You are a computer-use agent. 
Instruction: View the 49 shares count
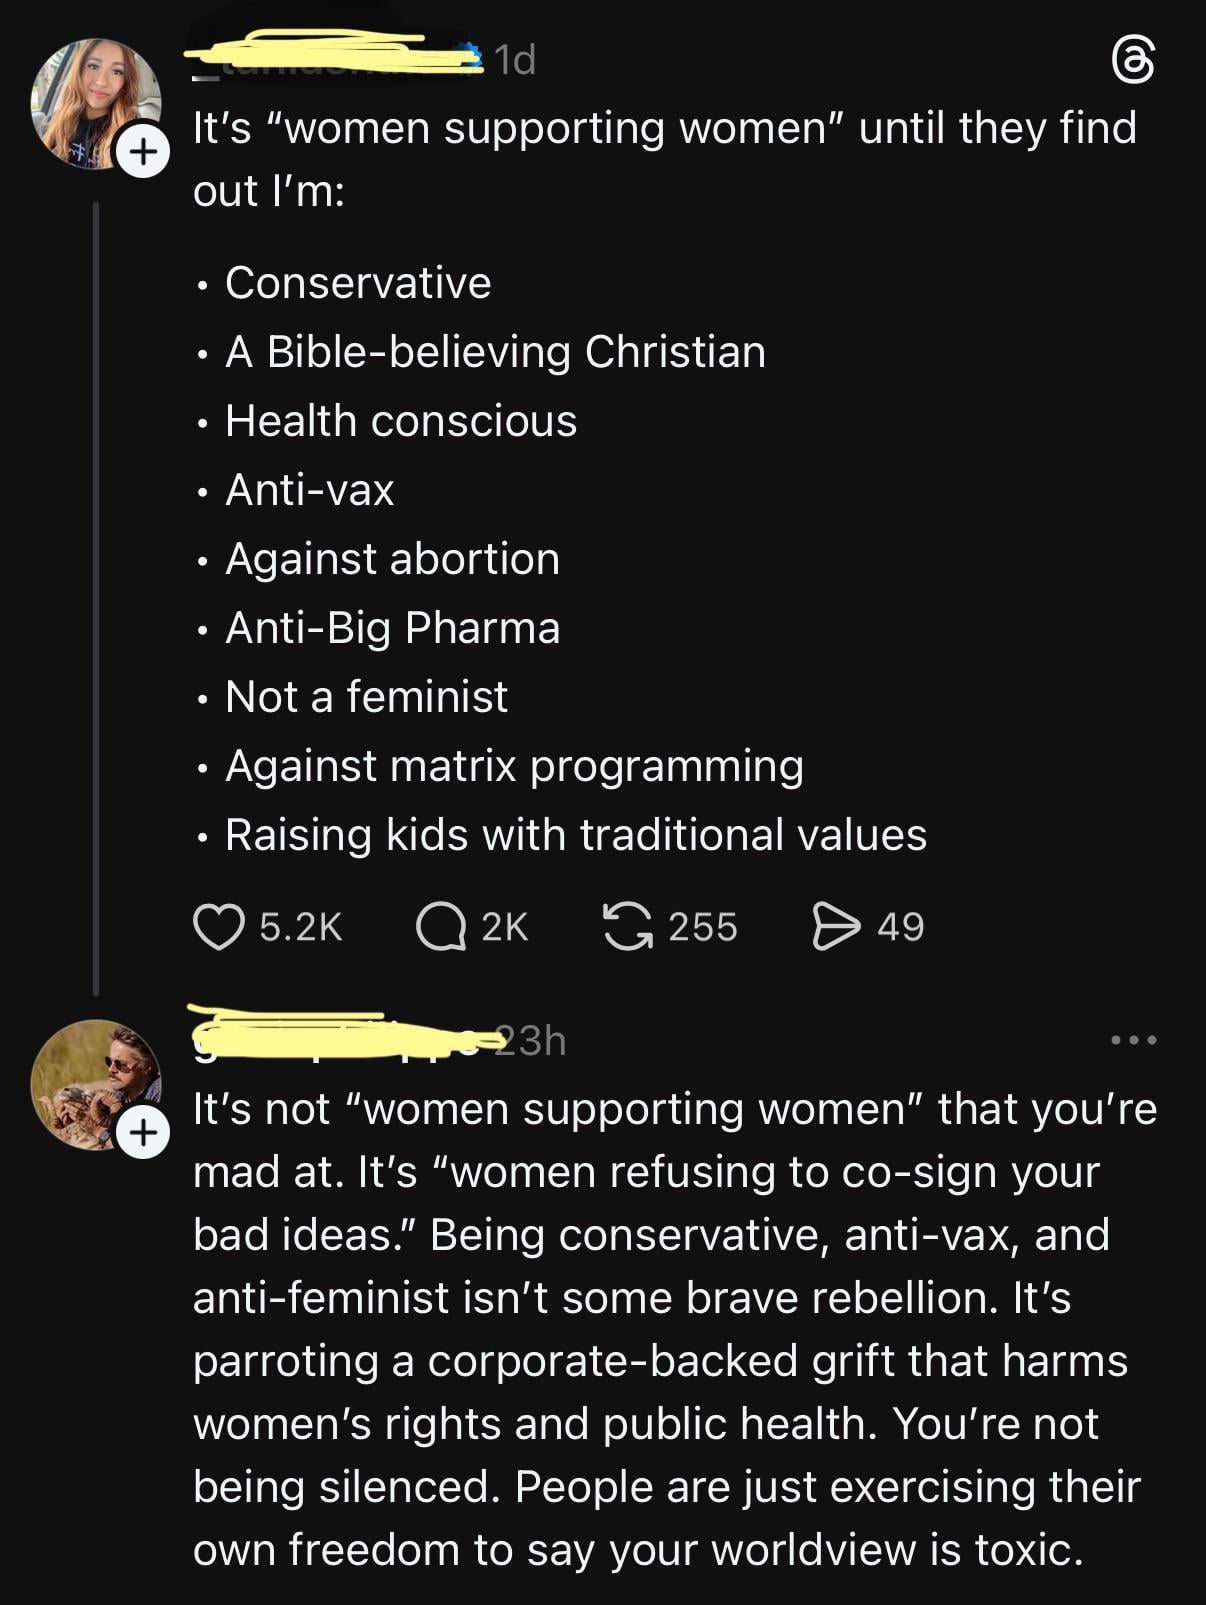pyautogui.click(x=900, y=927)
